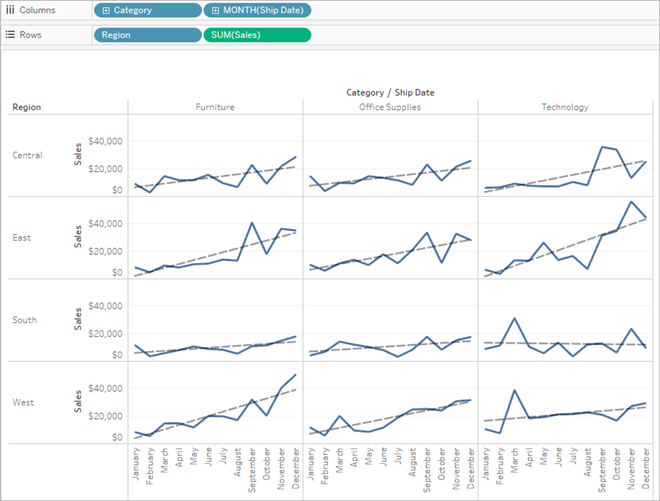
Task: Select the Category pill on Columns
Action: tap(148, 11)
